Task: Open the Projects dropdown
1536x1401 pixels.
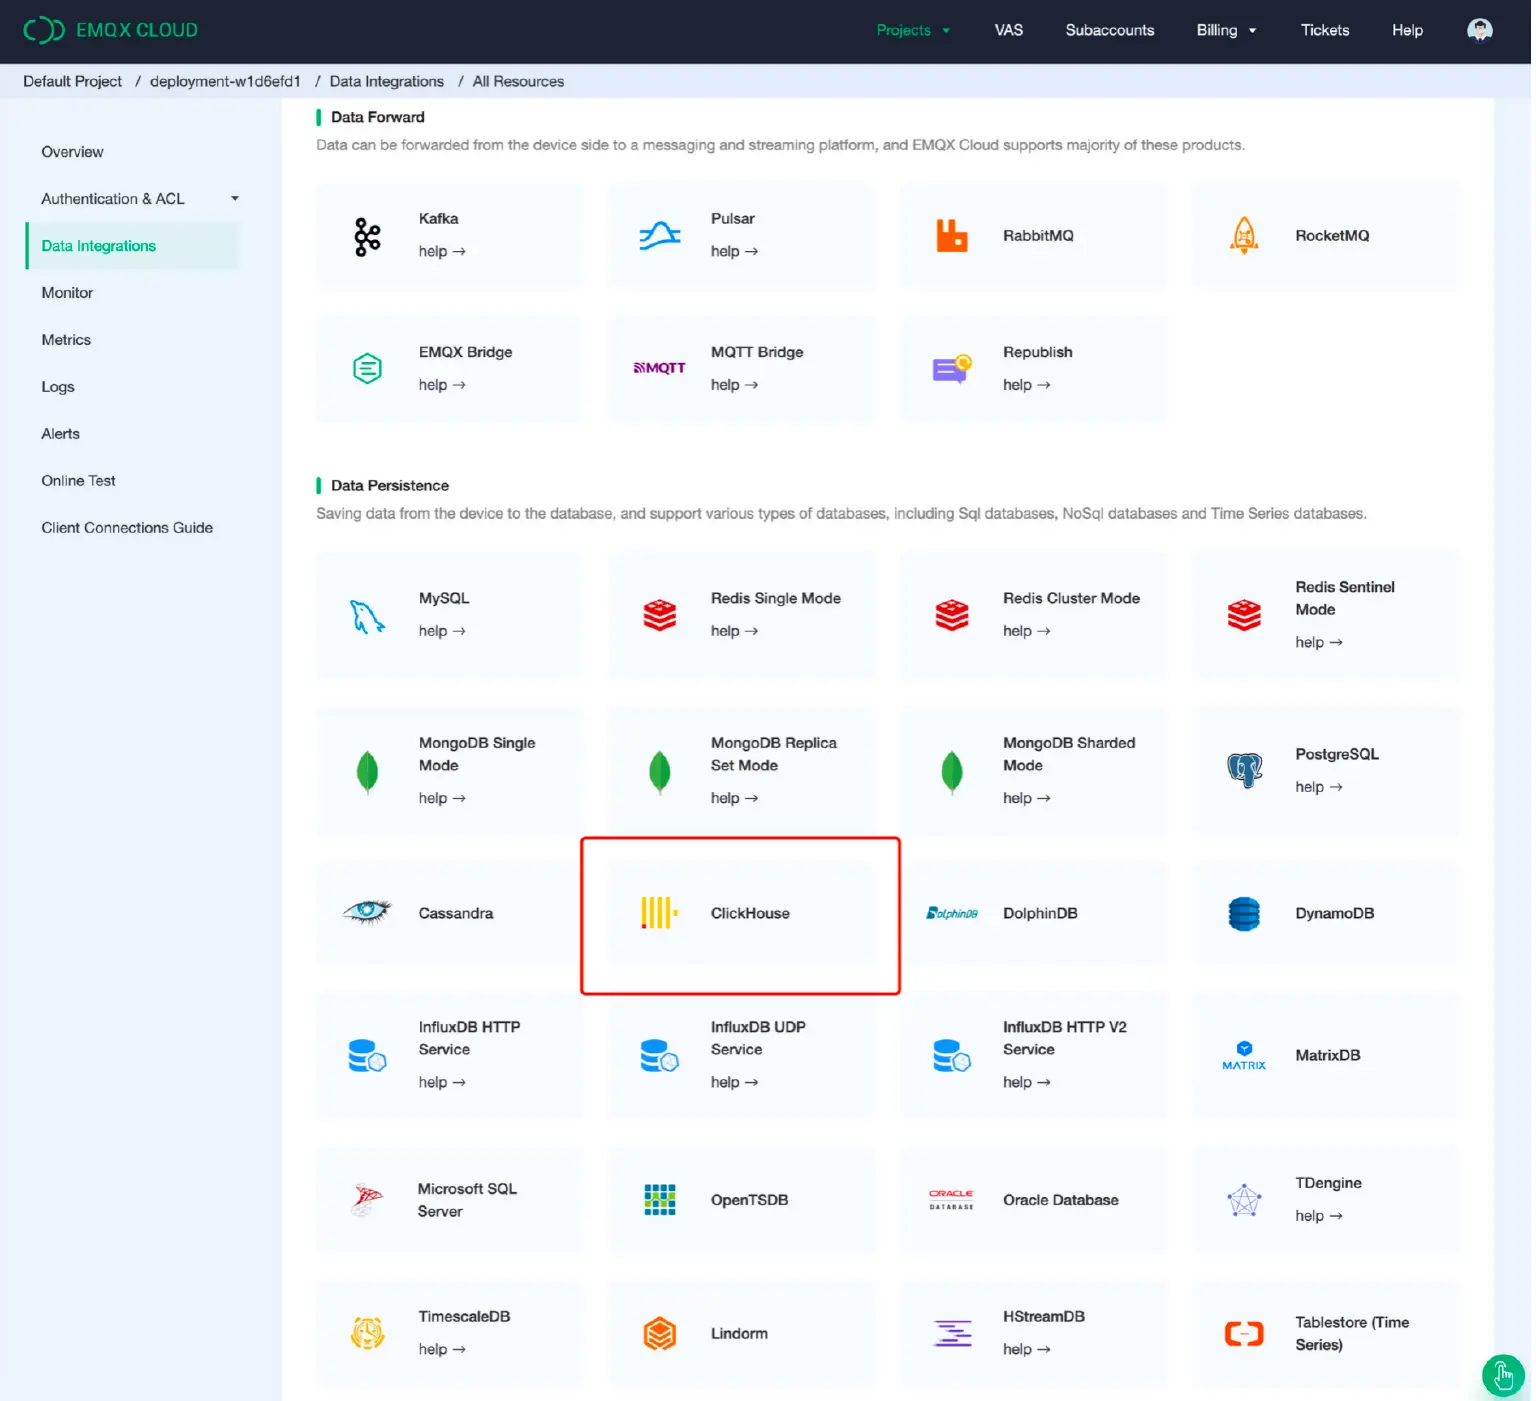Action: (913, 30)
